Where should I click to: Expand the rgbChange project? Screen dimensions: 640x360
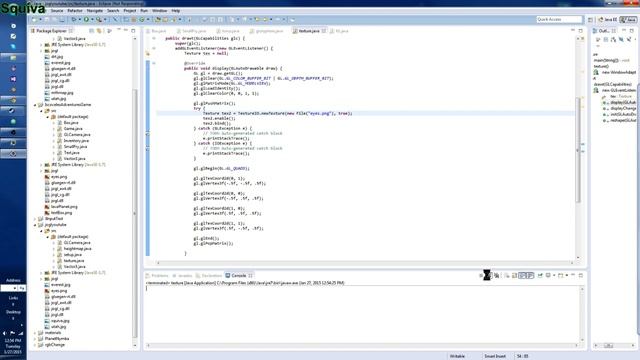(35, 345)
